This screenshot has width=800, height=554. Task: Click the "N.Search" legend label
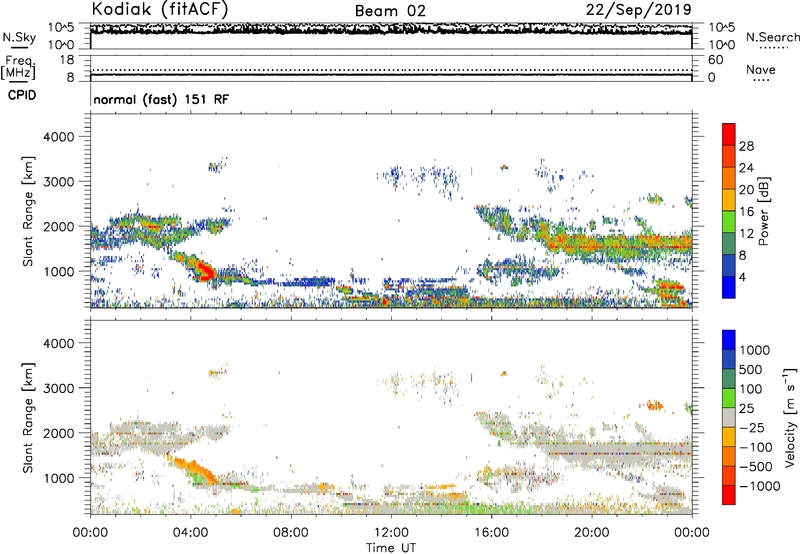(772, 37)
